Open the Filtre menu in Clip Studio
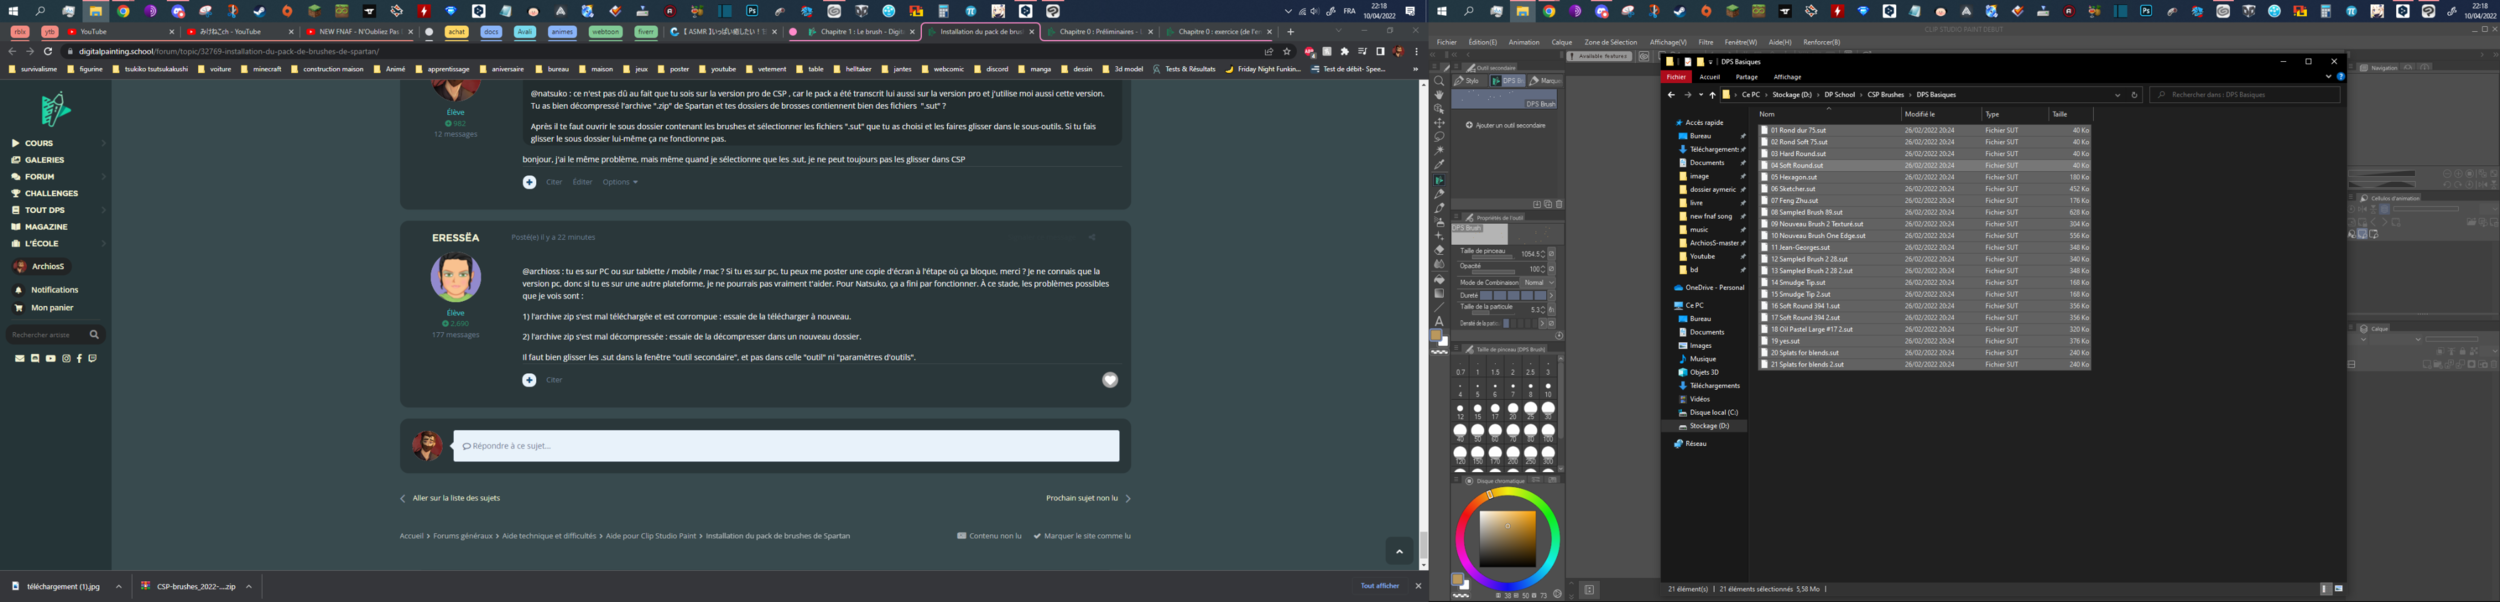The width and height of the screenshot is (2500, 602). point(1706,42)
